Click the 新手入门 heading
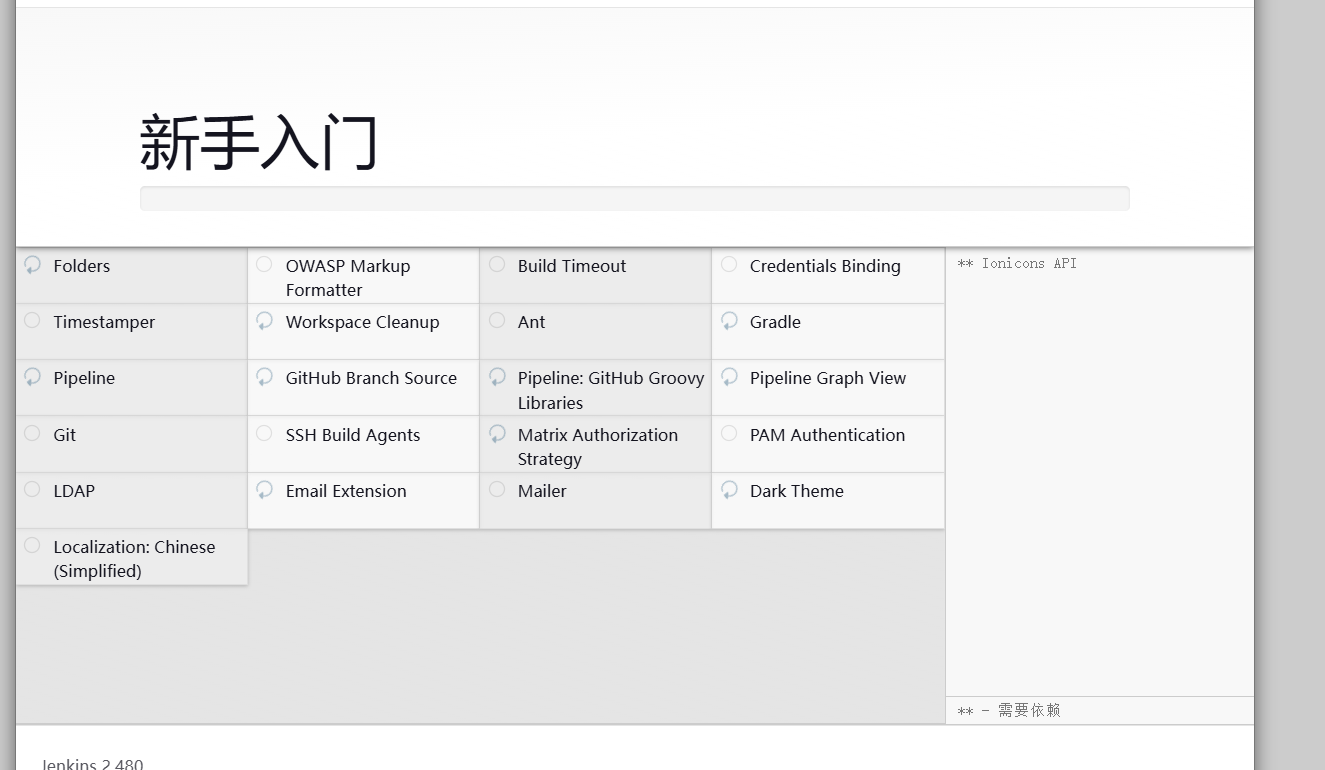Viewport: 1325px width, 770px height. (259, 143)
